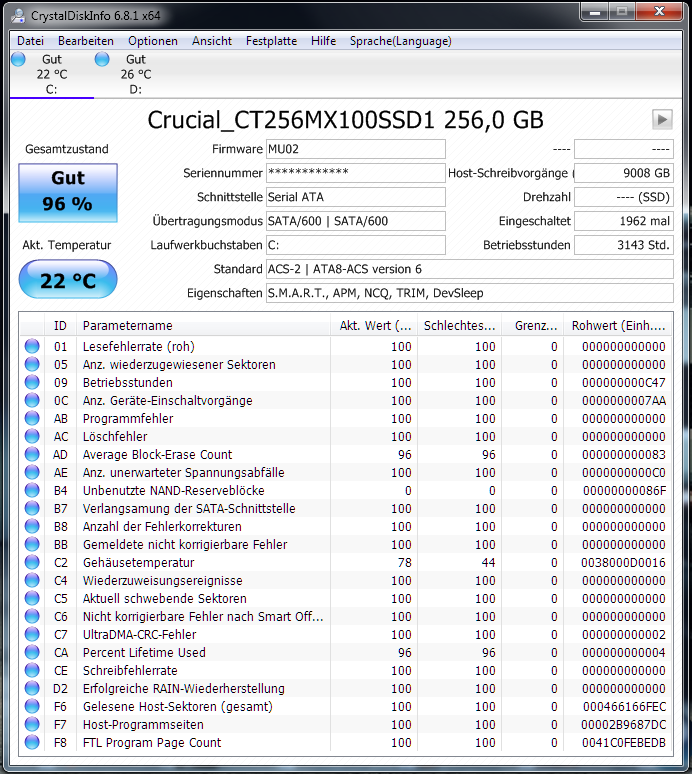The image size is (692, 774).
Task: Click the blue status orb for drive C:
Action: point(18,59)
